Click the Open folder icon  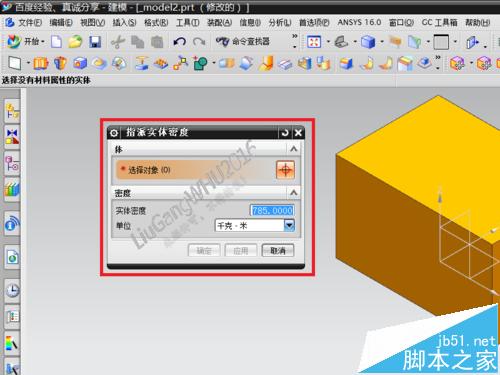click(x=75, y=42)
